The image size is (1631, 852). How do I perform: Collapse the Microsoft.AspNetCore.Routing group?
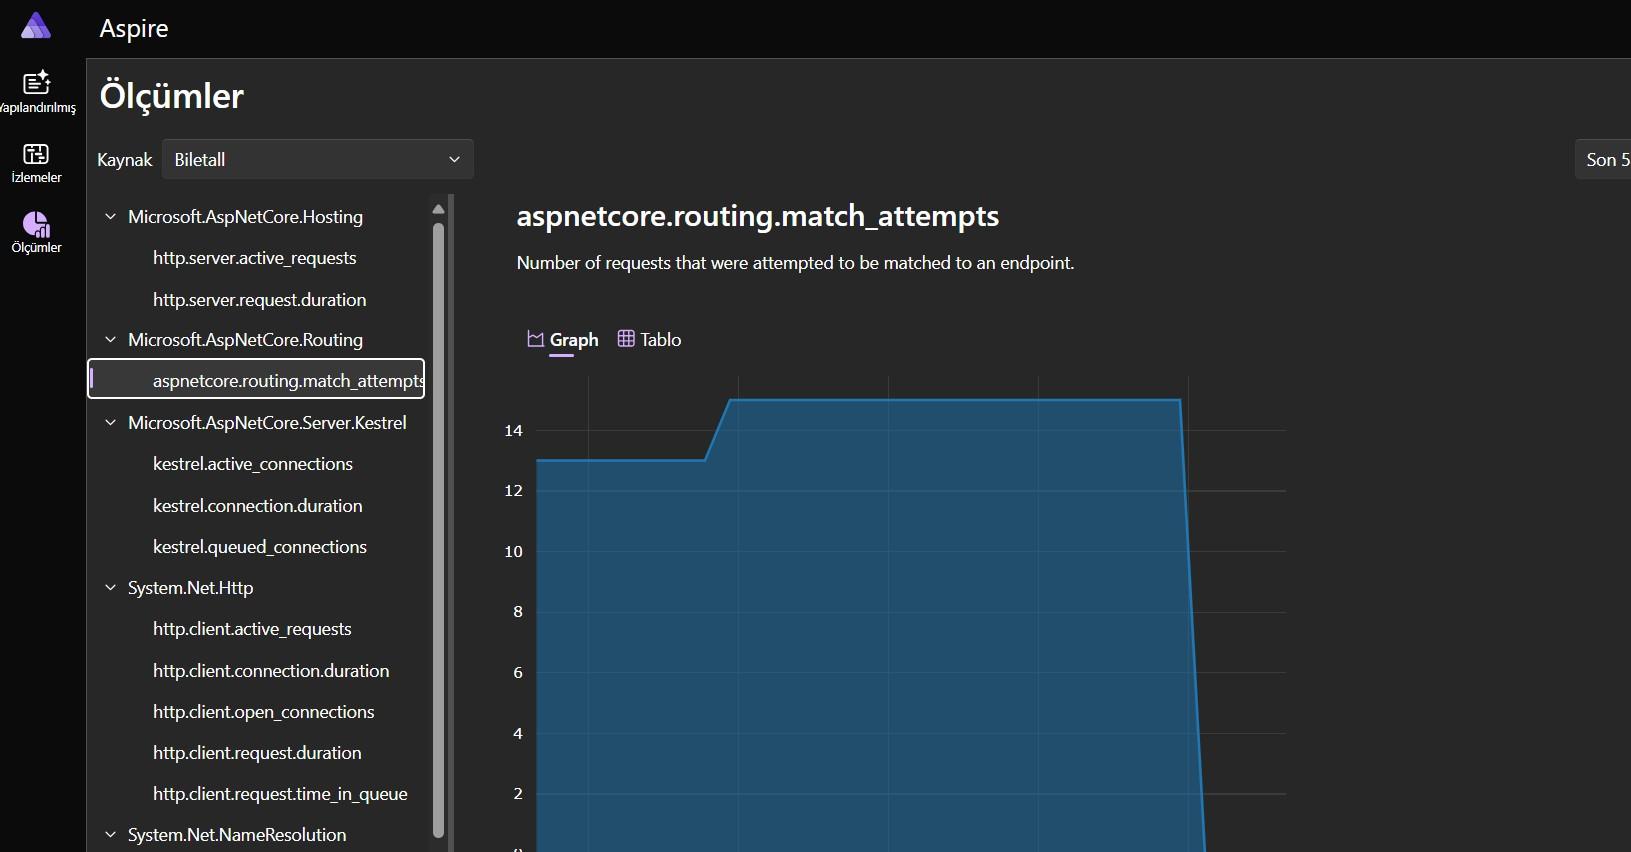click(111, 340)
